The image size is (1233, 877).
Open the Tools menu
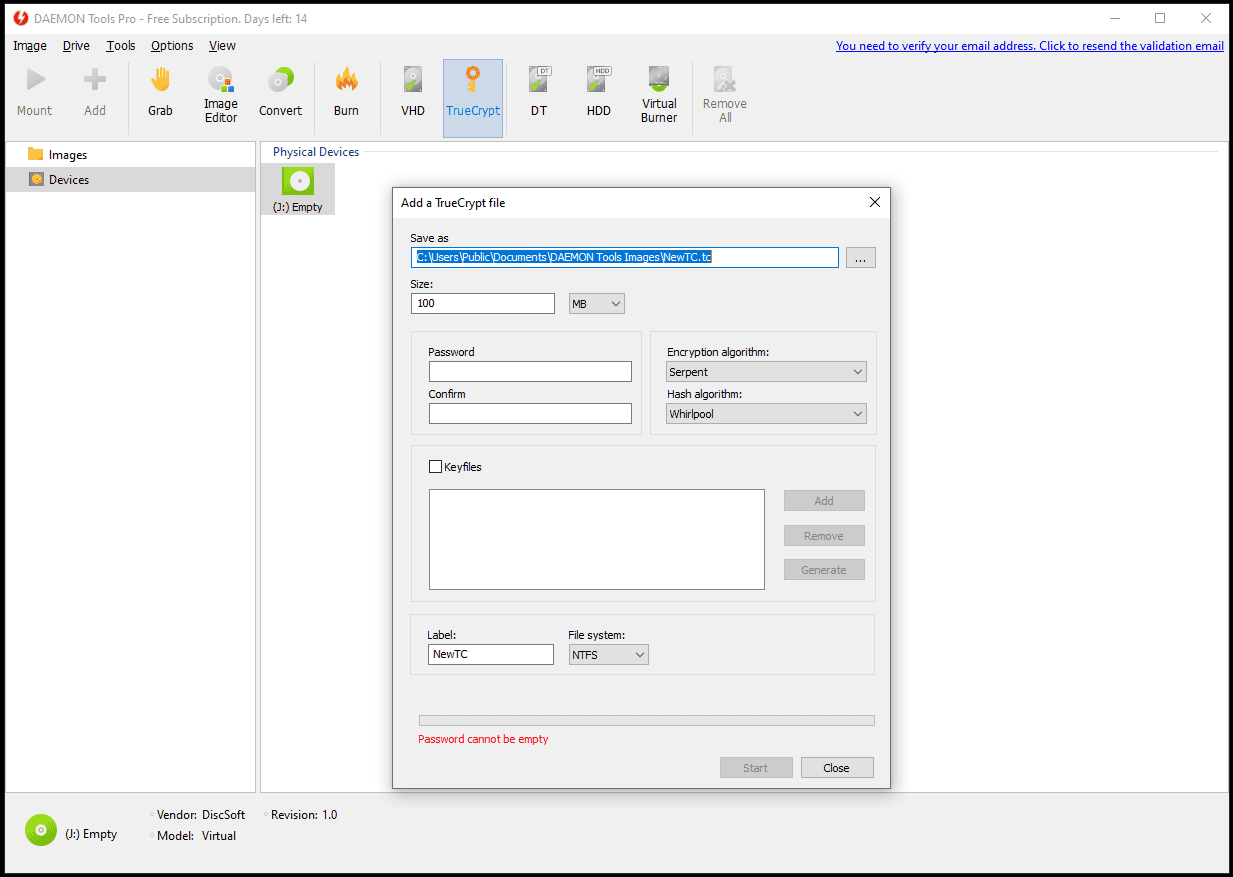click(x=121, y=46)
